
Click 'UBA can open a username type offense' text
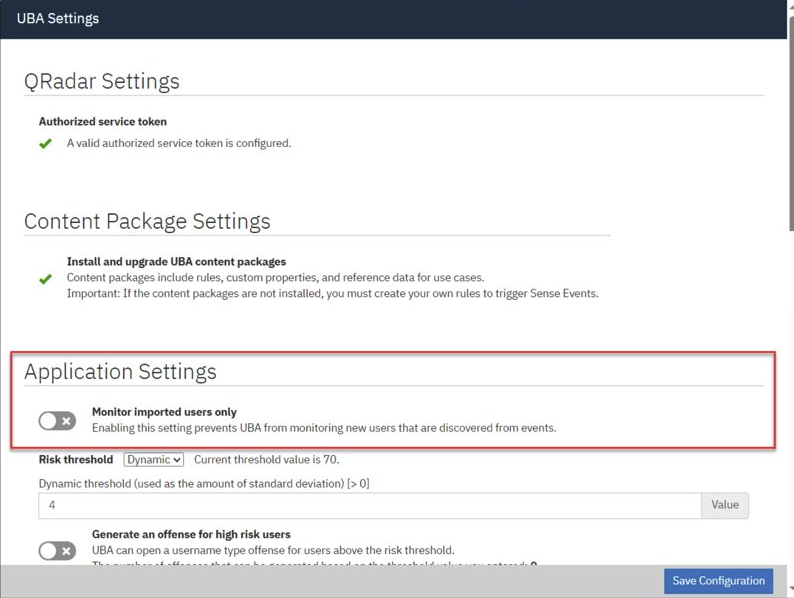[x=273, y=550]
